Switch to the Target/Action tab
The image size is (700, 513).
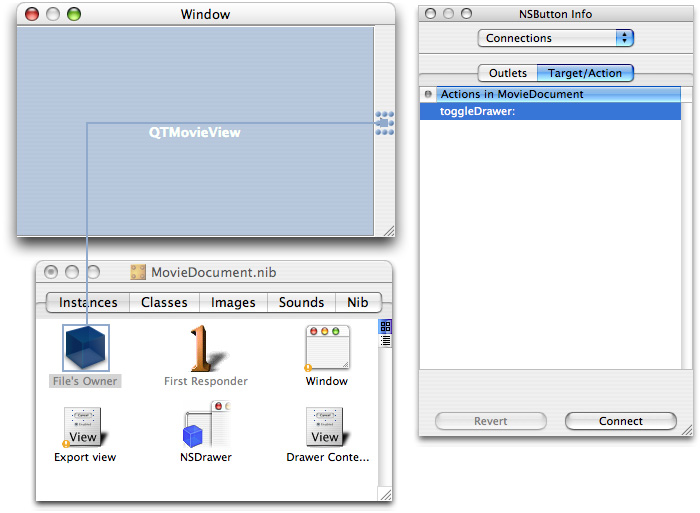pyautogui.click(x=585, y=73)
